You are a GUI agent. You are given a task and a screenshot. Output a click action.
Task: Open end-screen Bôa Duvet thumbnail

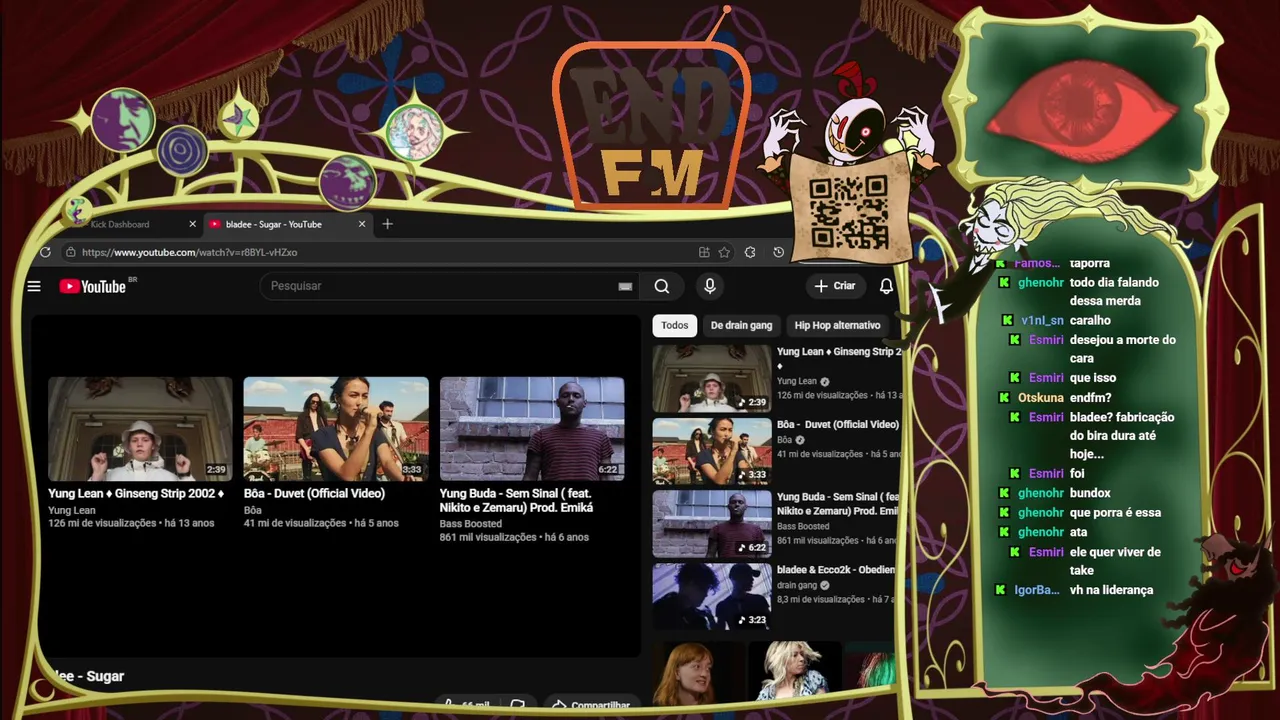click(336, 429)
